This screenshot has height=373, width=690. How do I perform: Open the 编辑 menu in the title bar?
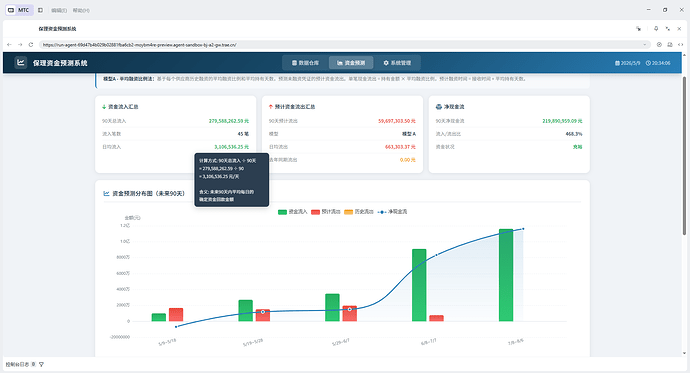coord(59,10)
